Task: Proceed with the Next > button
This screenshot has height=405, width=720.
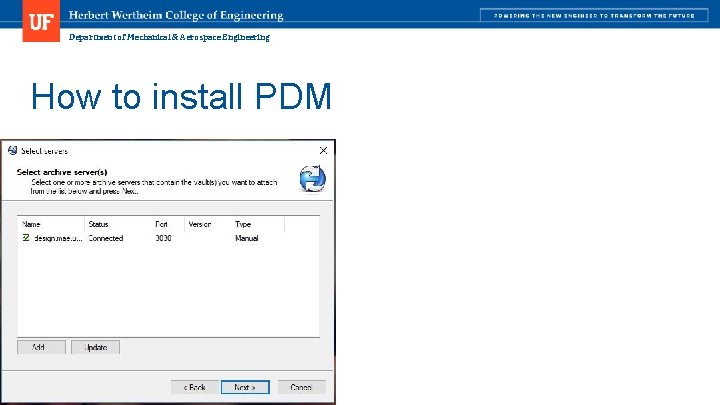Action: [x=245, y=387]
